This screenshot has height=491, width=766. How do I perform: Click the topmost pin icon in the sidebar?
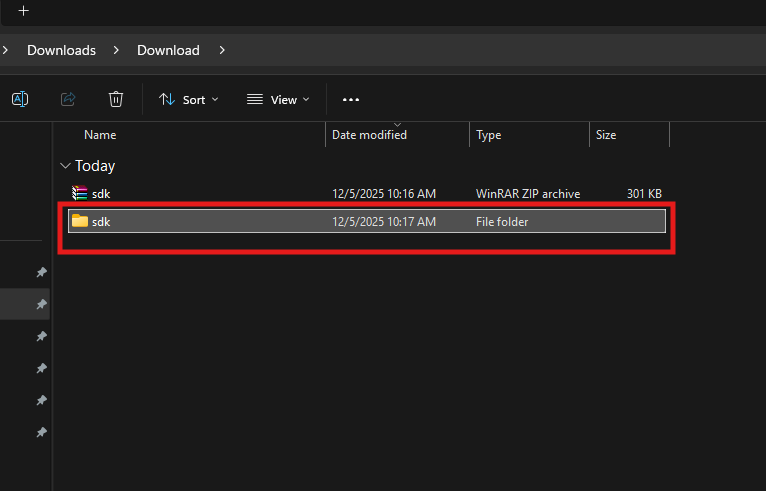tap(41, 272)
